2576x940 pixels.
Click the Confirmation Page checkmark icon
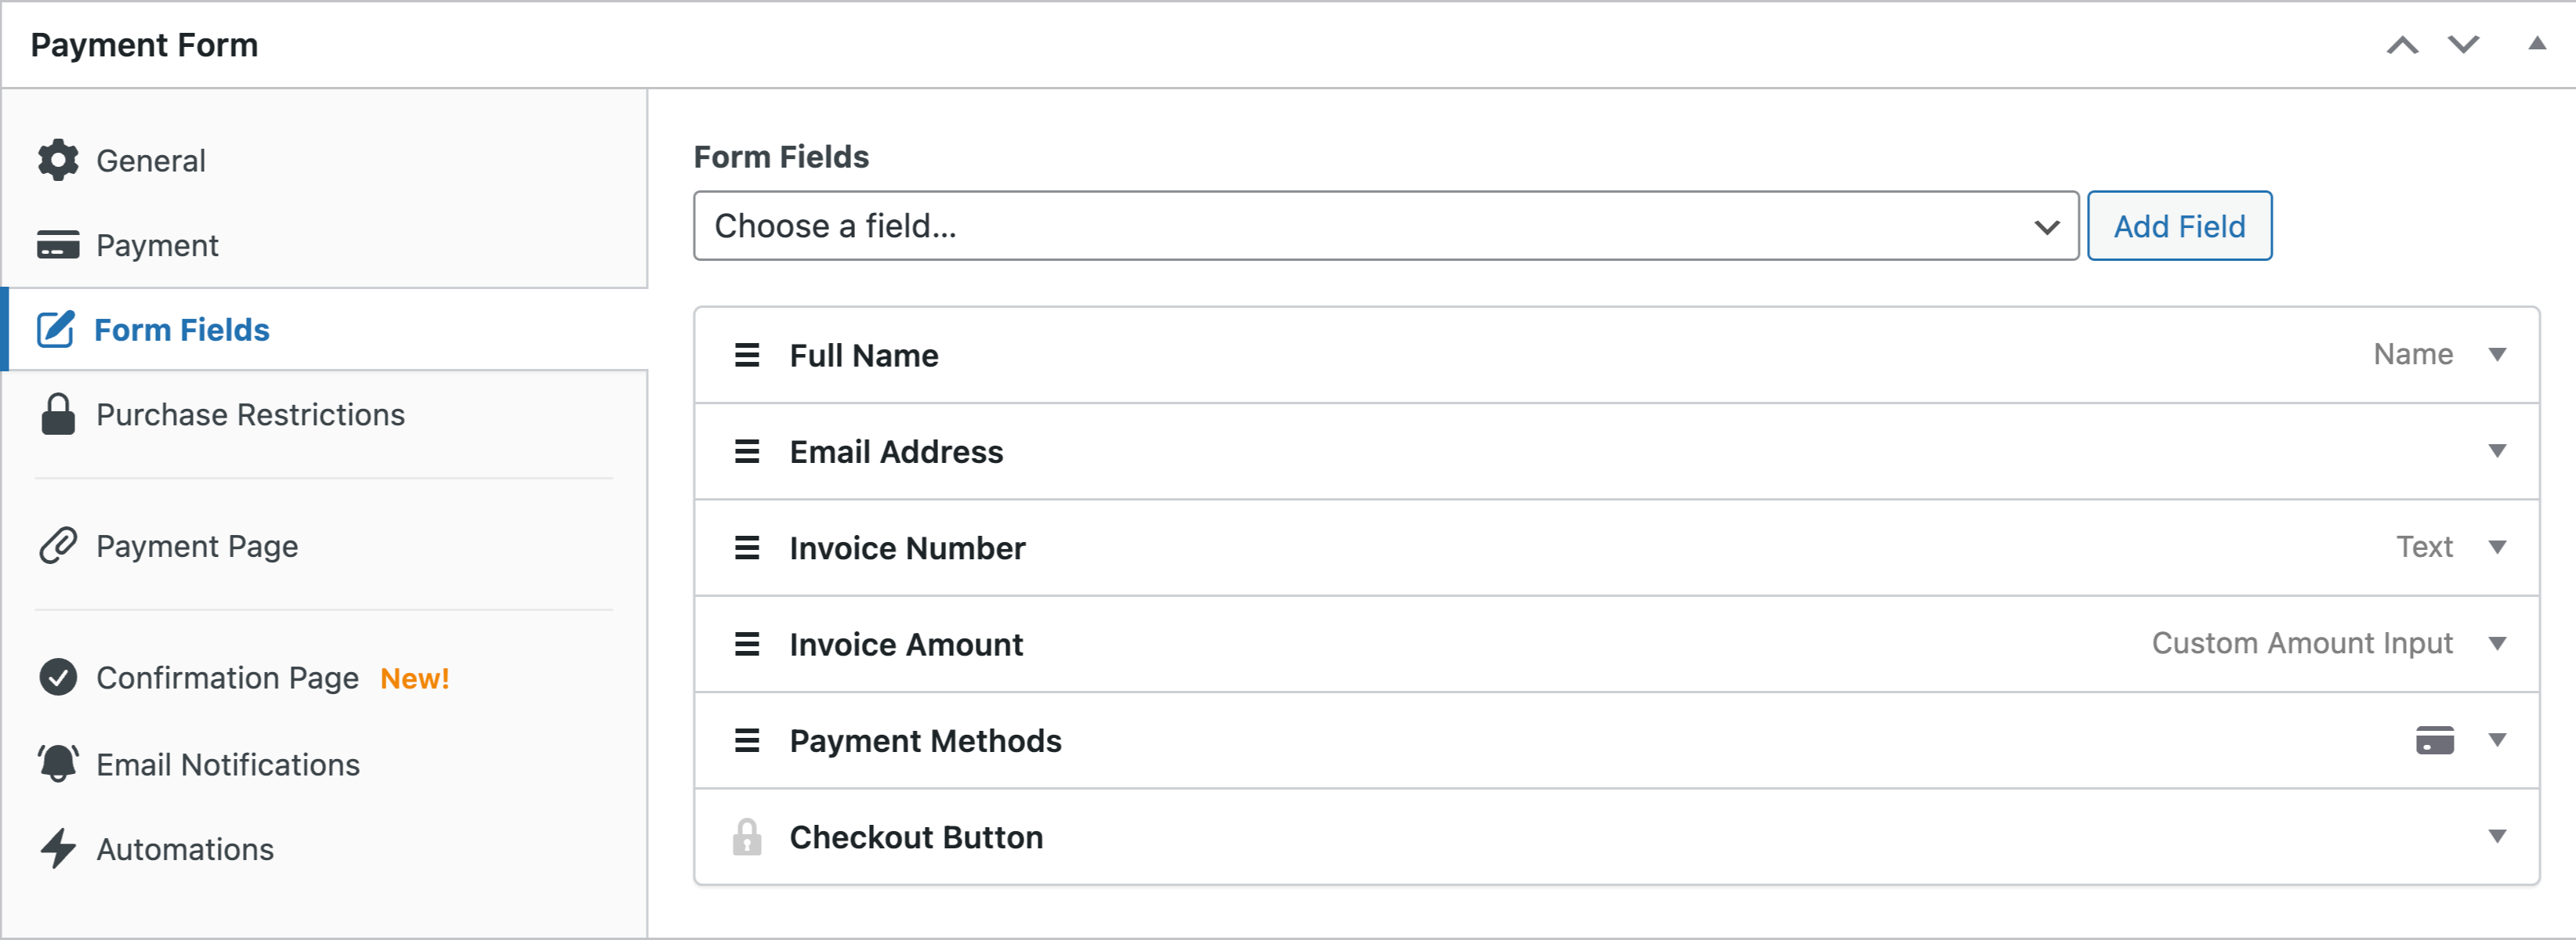pos(58,677)
